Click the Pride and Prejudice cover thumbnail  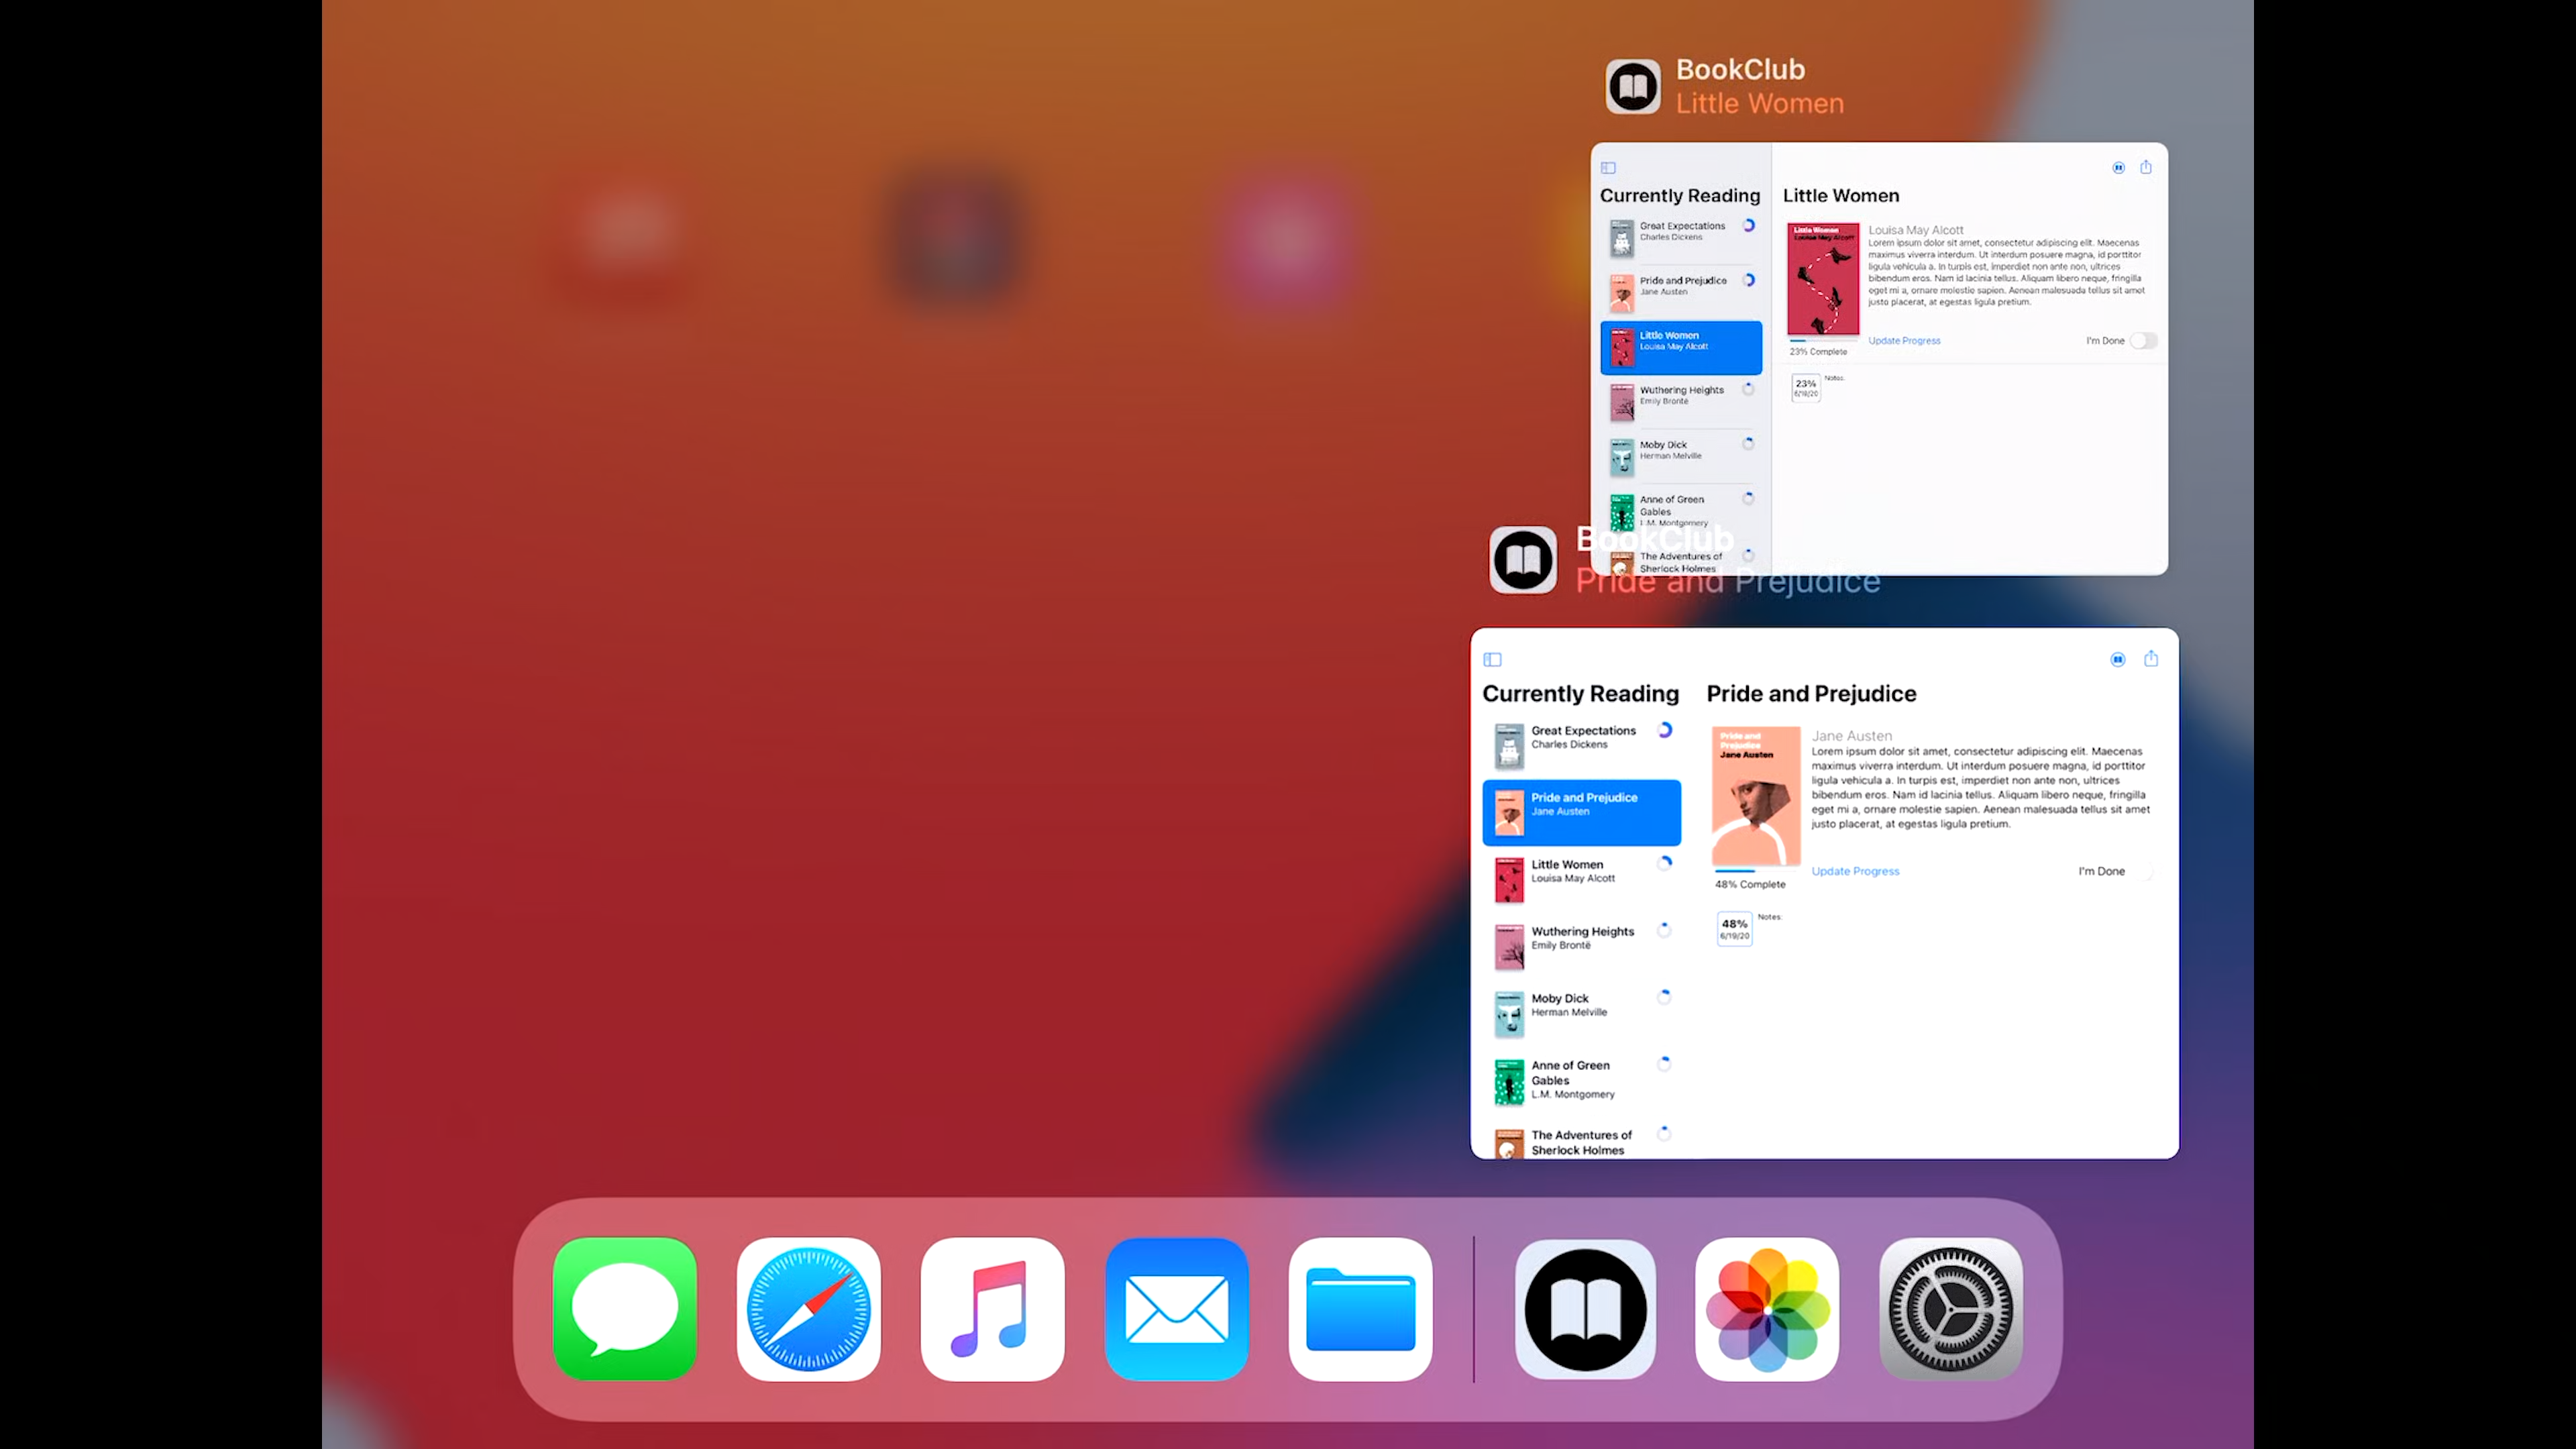click(1755, 795)
